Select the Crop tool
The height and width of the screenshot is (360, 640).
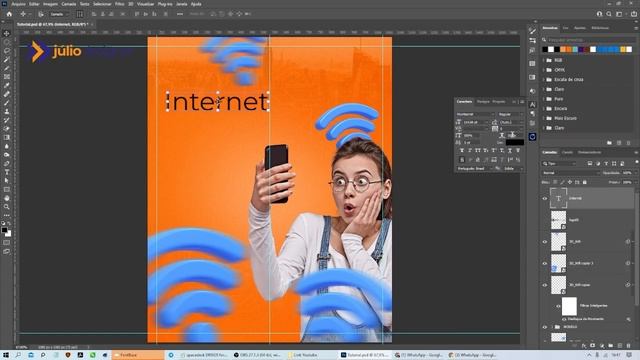click(x=7, y=68)
